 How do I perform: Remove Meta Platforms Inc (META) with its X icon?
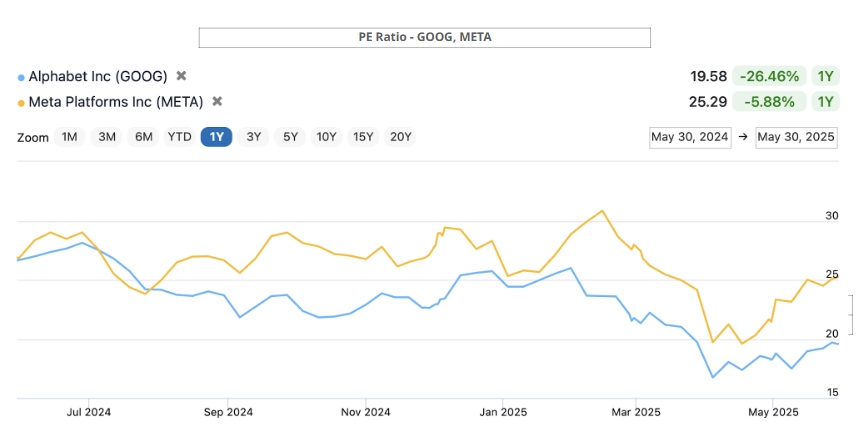(x=217, y=101)
